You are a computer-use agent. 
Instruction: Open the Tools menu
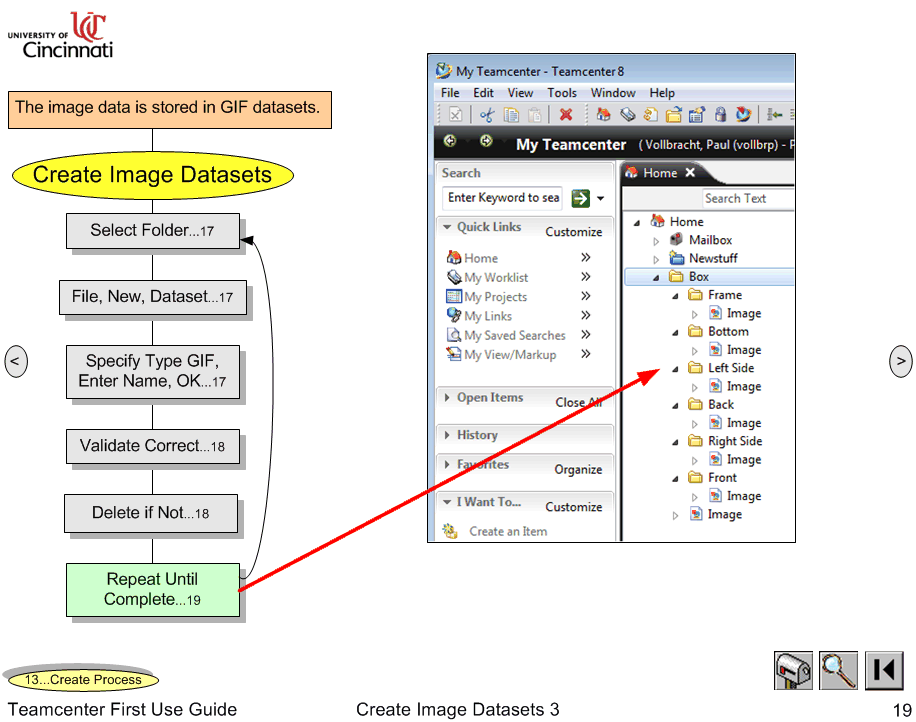tap(562, 92)
